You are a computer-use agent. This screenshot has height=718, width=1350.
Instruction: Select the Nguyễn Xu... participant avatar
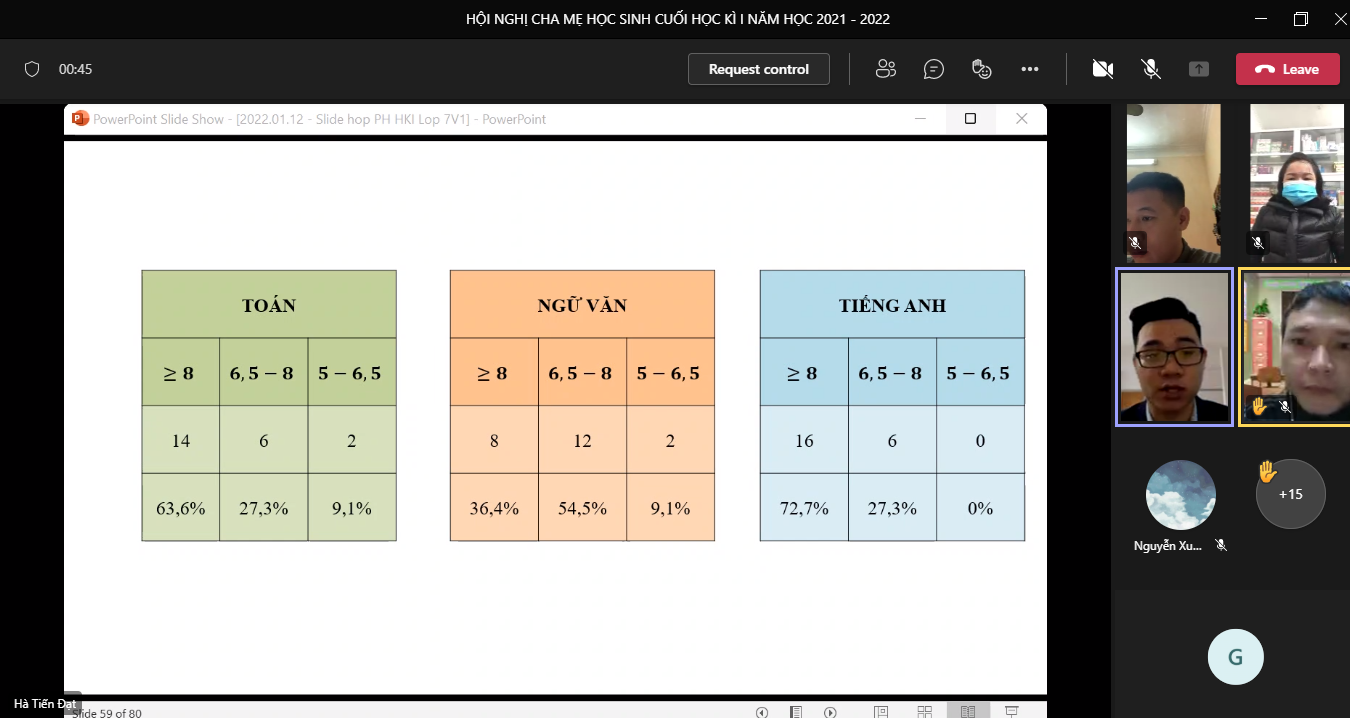tap(1180, 495)
